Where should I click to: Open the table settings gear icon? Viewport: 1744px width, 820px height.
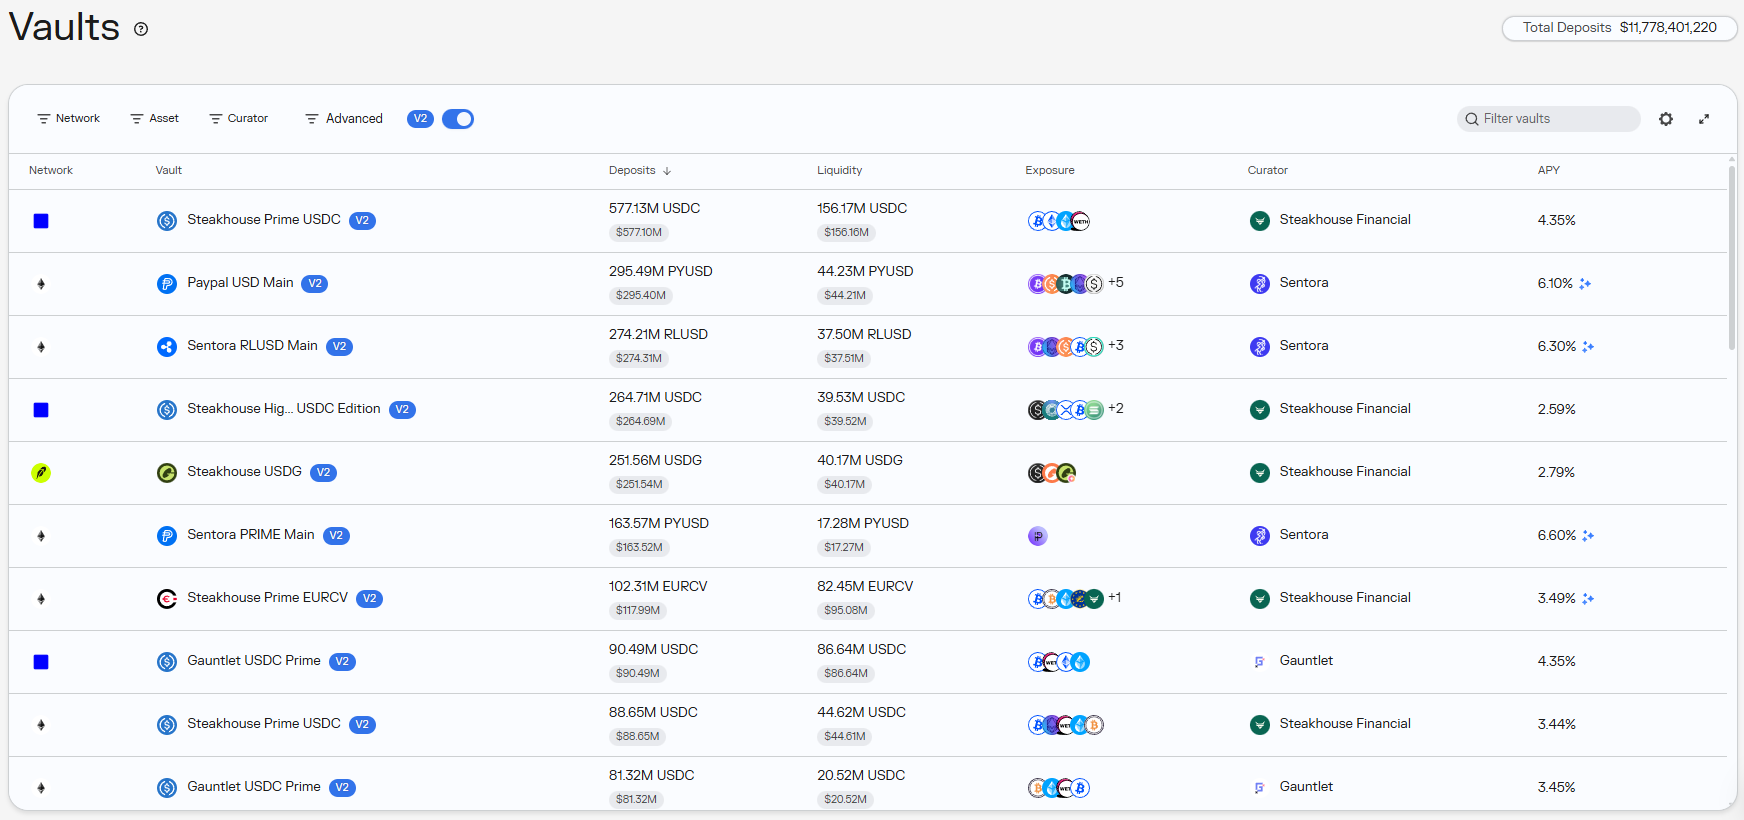pos(1666,119)
